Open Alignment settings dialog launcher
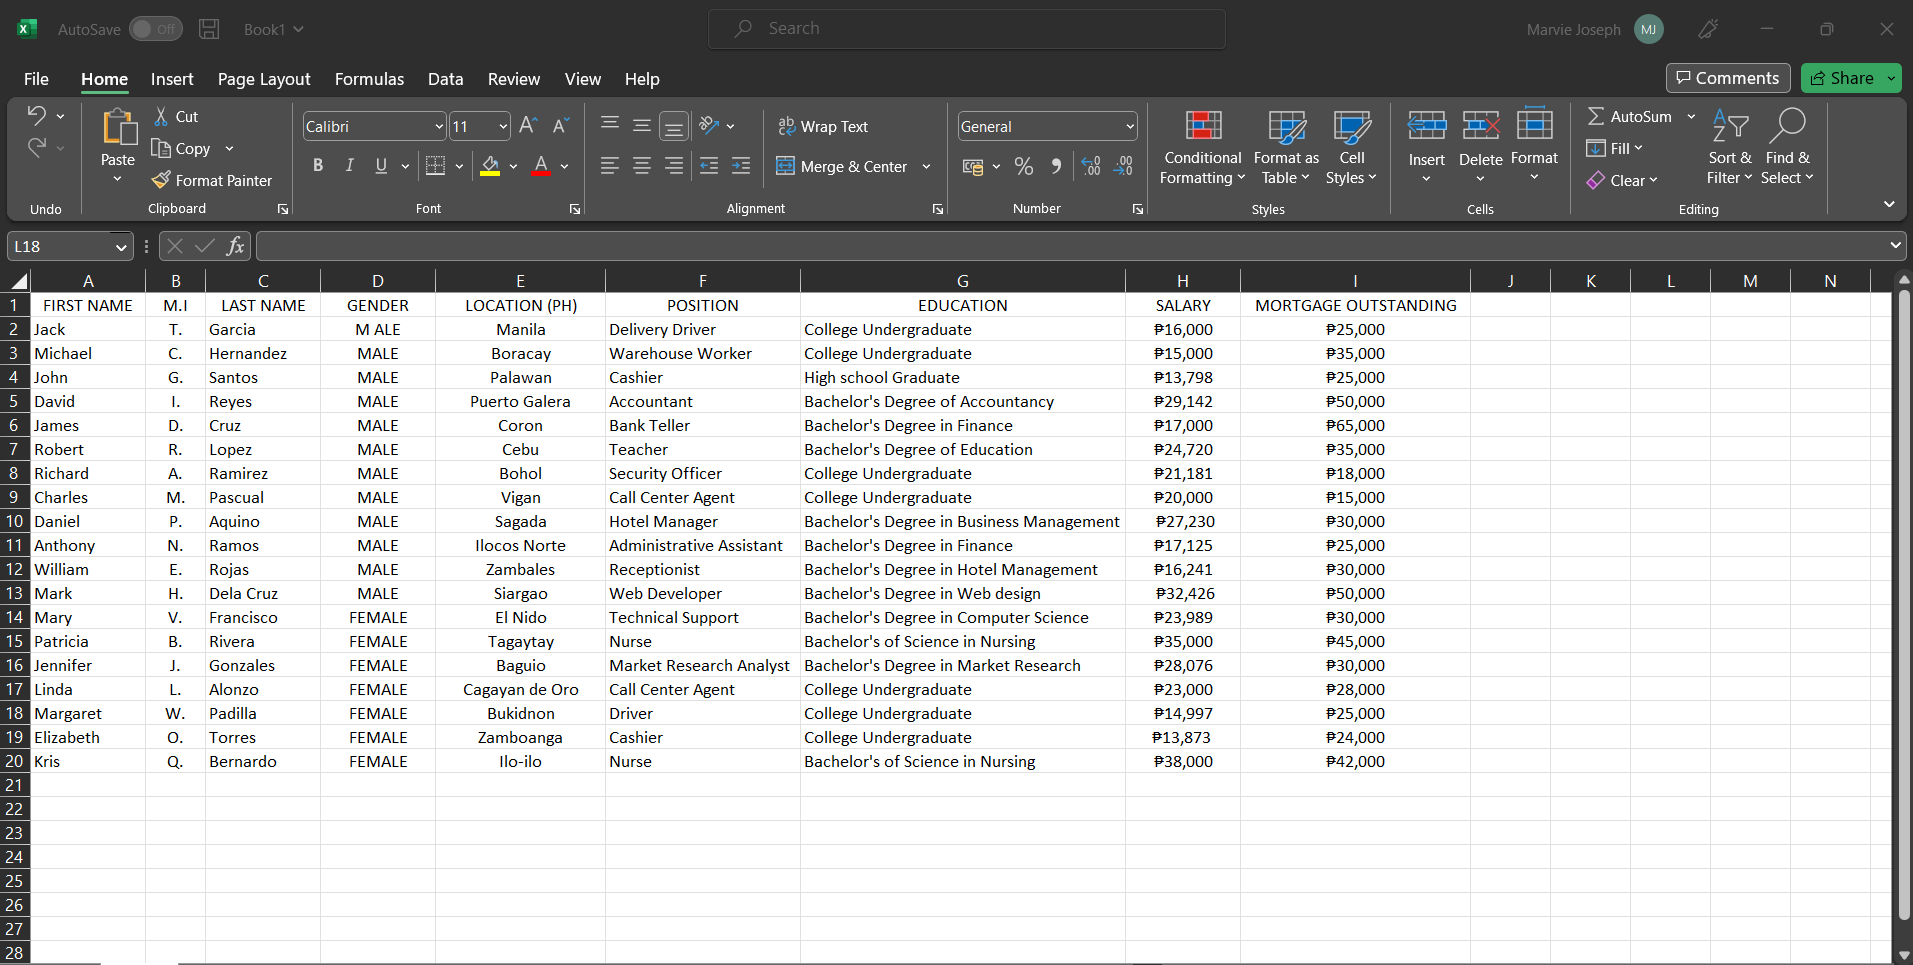The width and height of the screenshot is (1913, 965). 938,209
